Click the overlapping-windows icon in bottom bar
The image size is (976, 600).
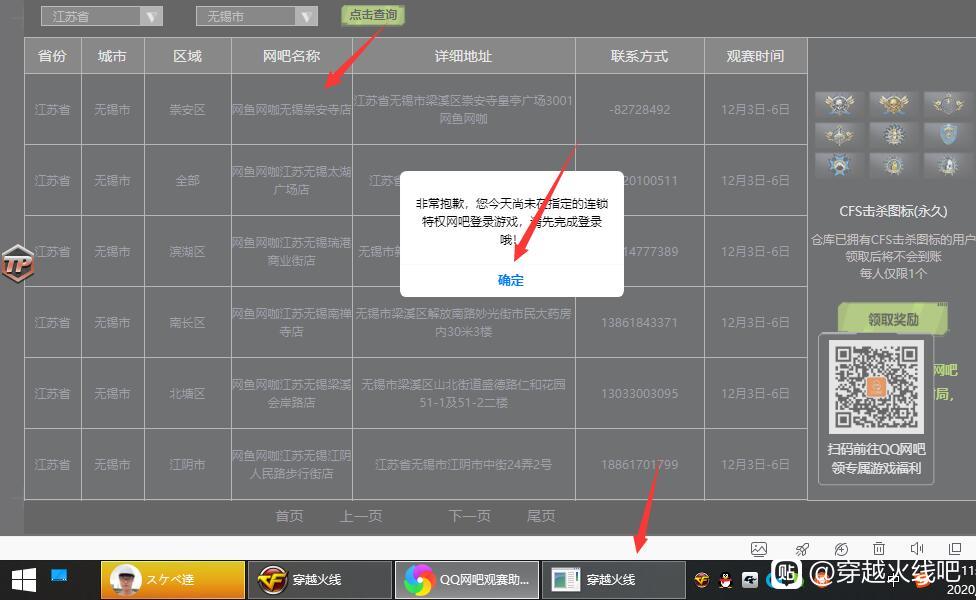coord(954,548)
